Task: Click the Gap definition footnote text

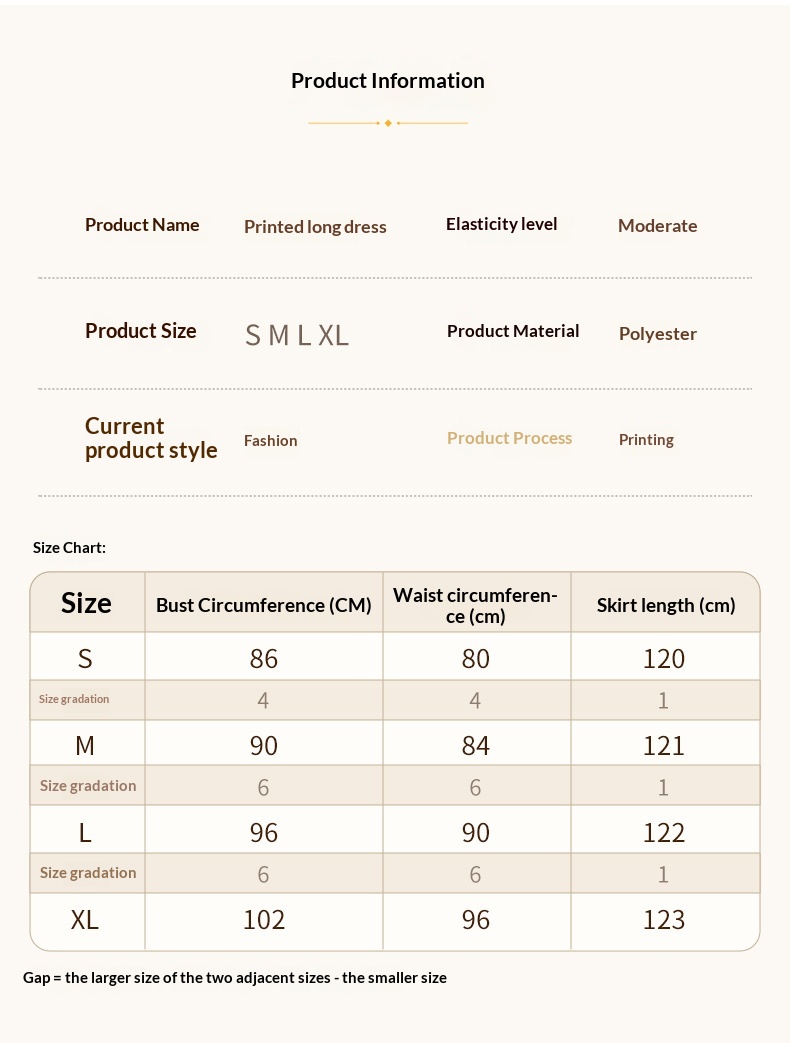Action: tap(235, 977)
